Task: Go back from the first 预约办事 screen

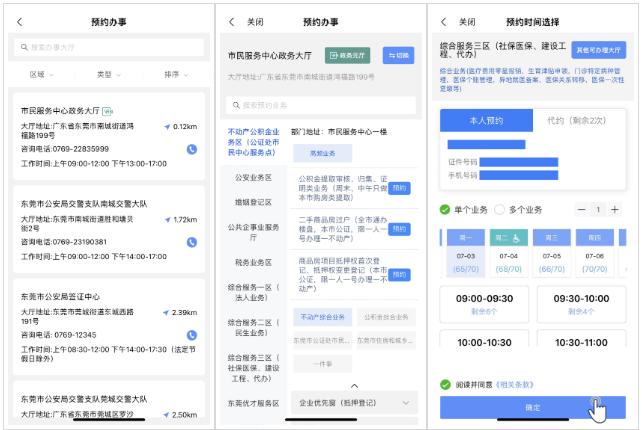Action: [20, 22]
